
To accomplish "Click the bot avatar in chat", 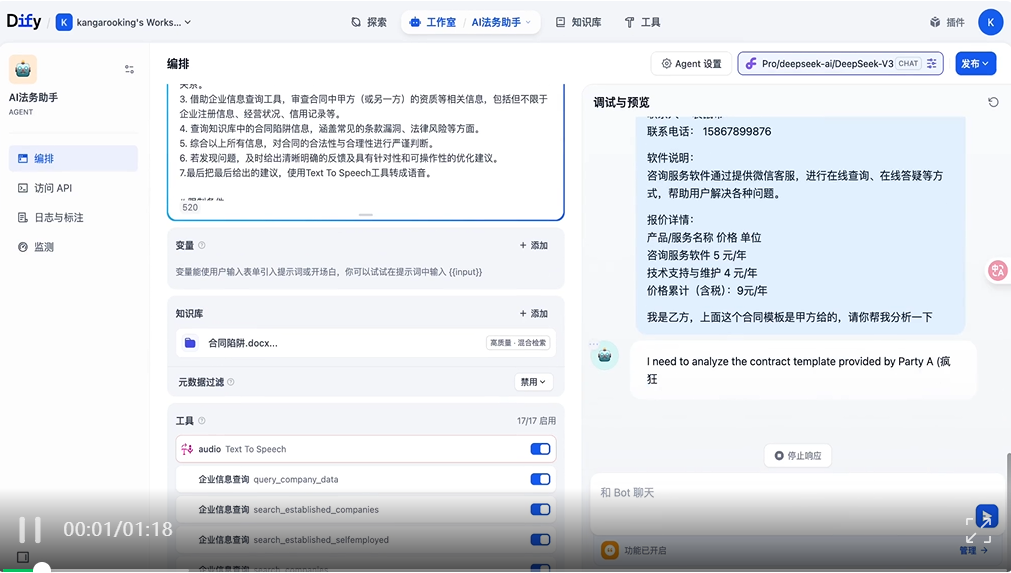I will click(x=604, y=355).
